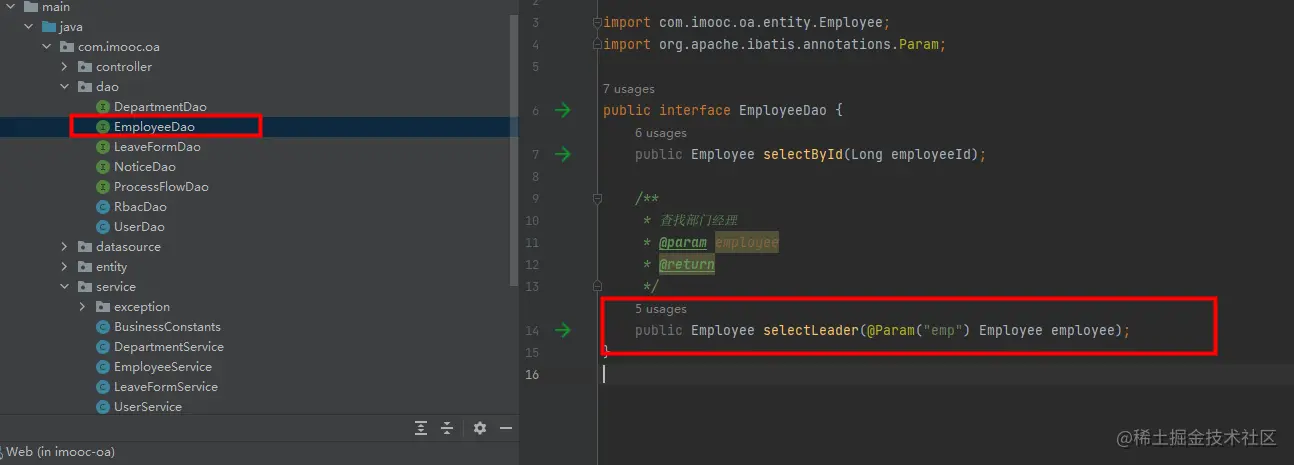Hide the tool window with minus icon
The width and height of the screenshot is (1294, 465).
pyautogui.click(x=506, y=428)
